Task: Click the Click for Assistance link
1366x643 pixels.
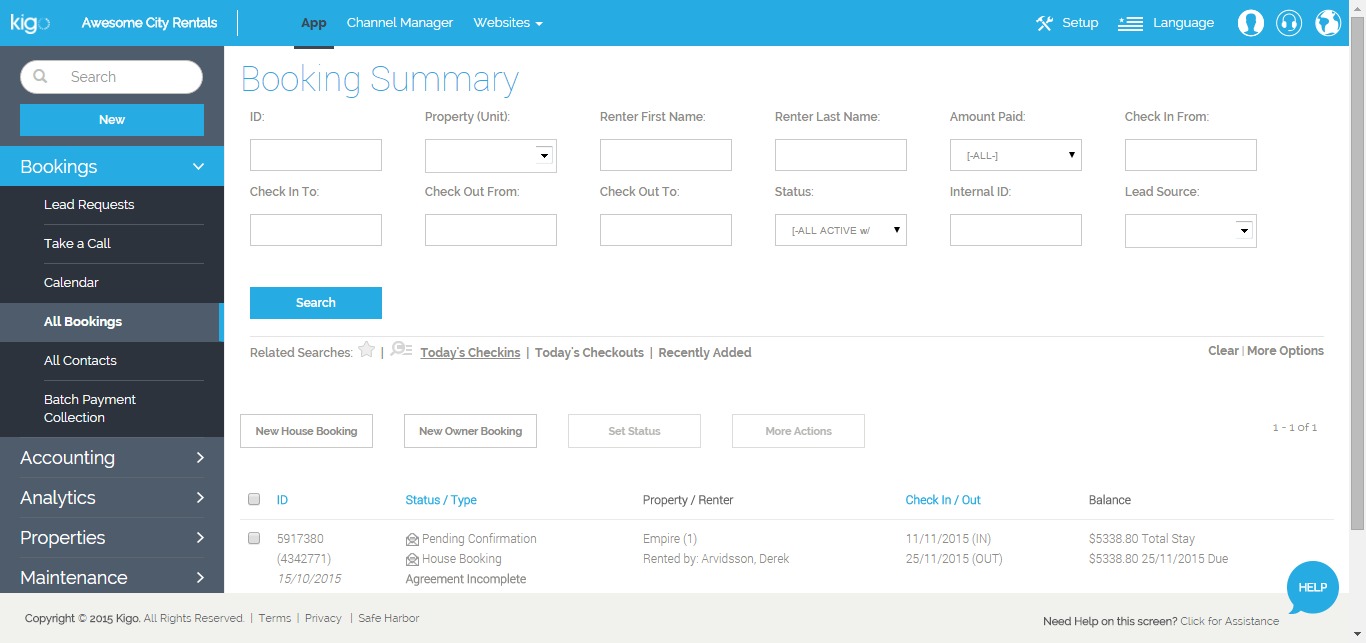Action: click(1229, 621)
